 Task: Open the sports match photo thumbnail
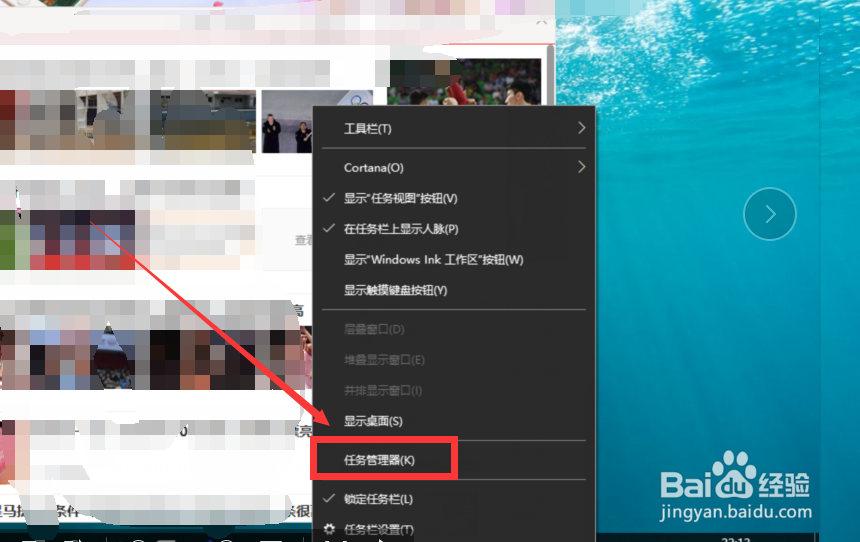coord(464,82)
